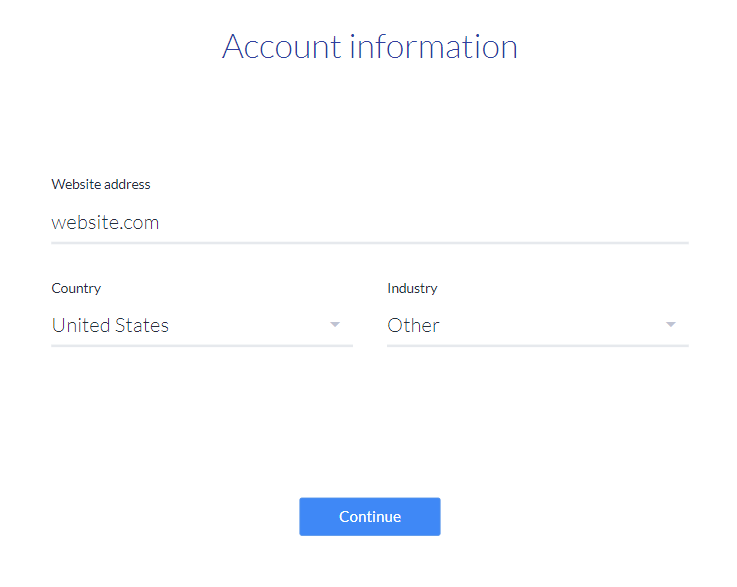
Task: Click the Industry dropdown arrow icon
Action: [671, 325]
